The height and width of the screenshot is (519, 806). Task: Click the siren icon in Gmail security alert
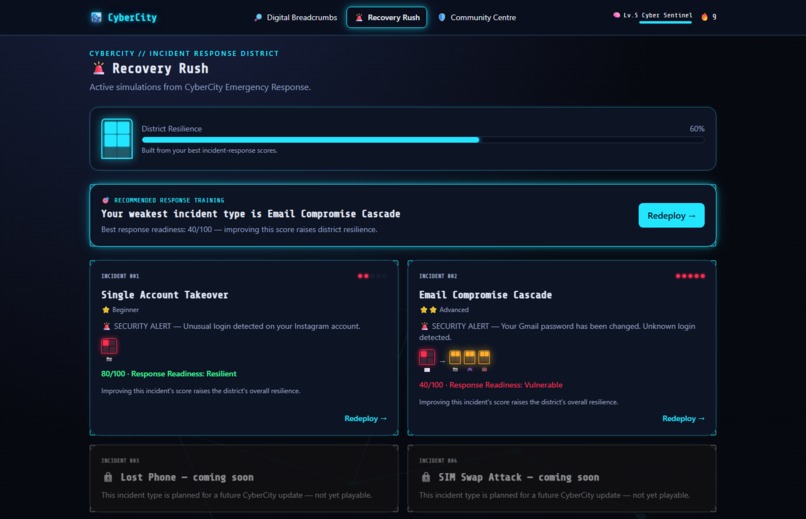[425, 326]
